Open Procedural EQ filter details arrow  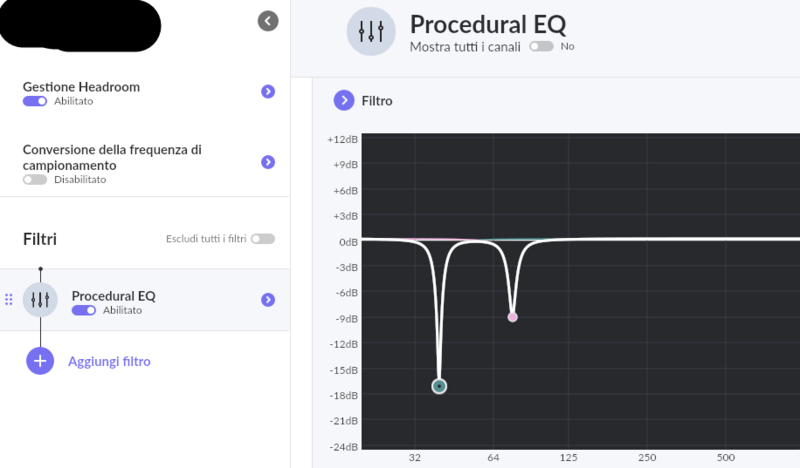coord(268,300)
